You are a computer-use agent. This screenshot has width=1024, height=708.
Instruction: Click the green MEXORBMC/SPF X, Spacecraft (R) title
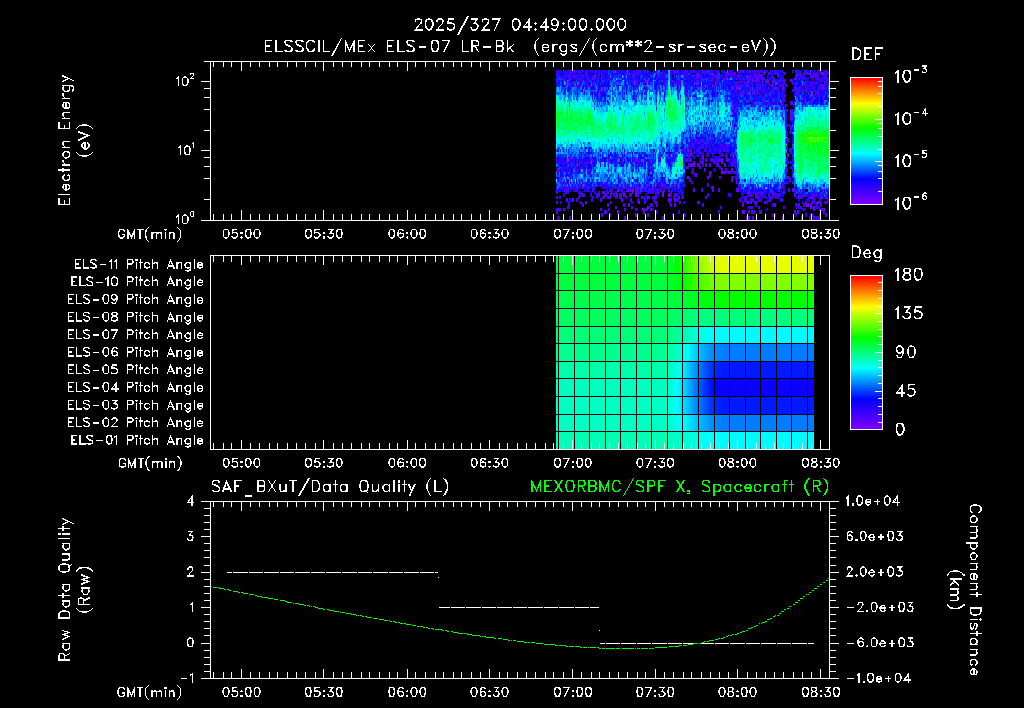tap(679, 487)
